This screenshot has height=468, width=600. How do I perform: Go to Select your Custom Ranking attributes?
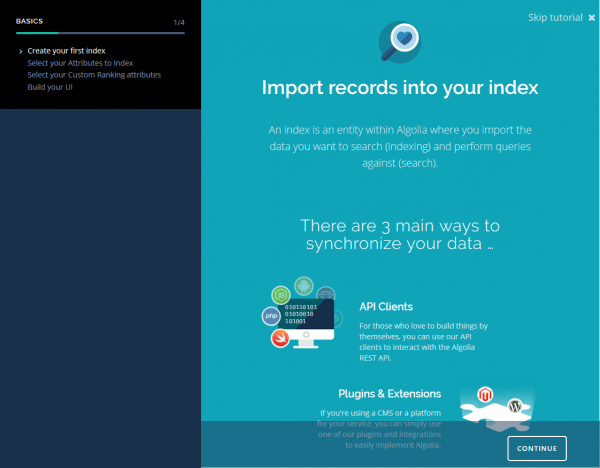(94, 75)
